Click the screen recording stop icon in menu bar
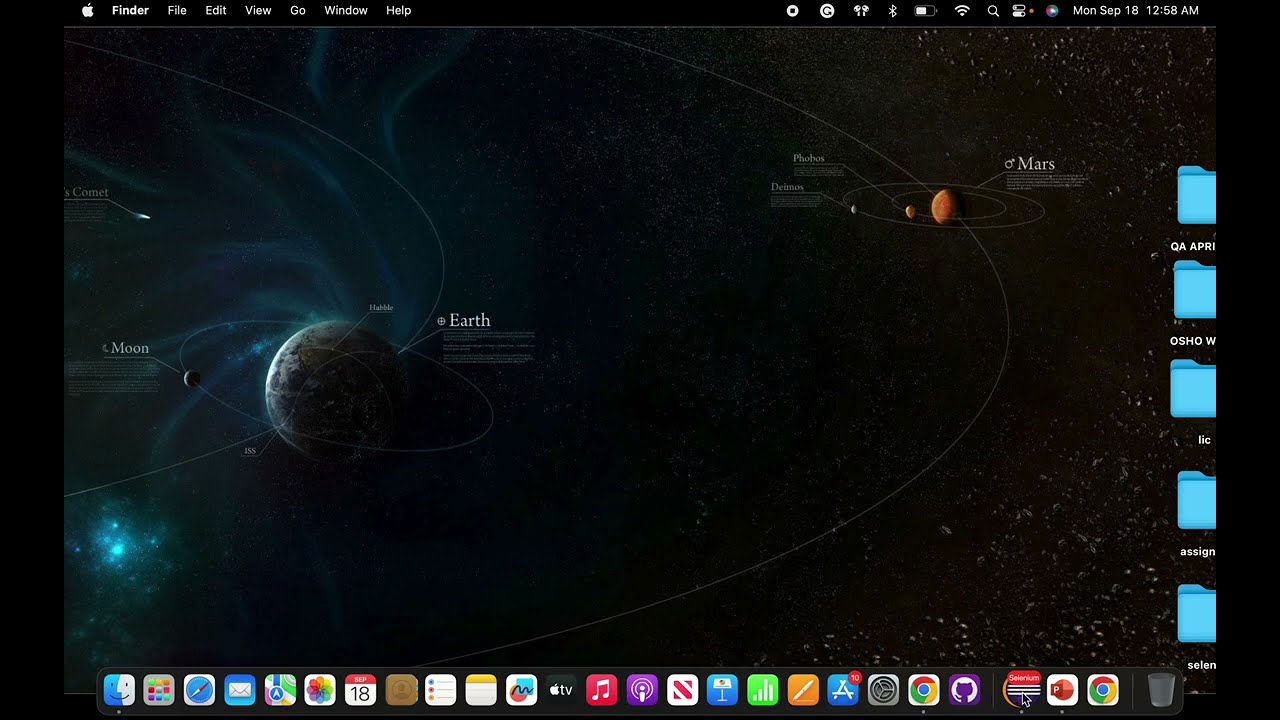The height and width of the screenshot is (720, 1280). point(792,10)
